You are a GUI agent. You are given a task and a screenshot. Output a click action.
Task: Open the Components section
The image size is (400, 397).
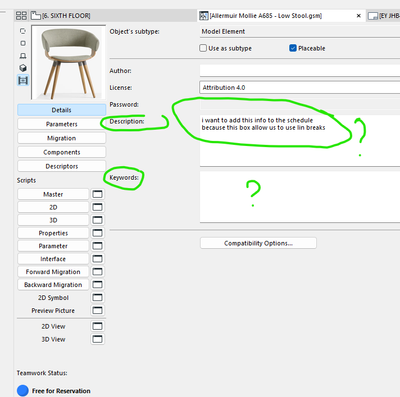click(x=61, y=152)
